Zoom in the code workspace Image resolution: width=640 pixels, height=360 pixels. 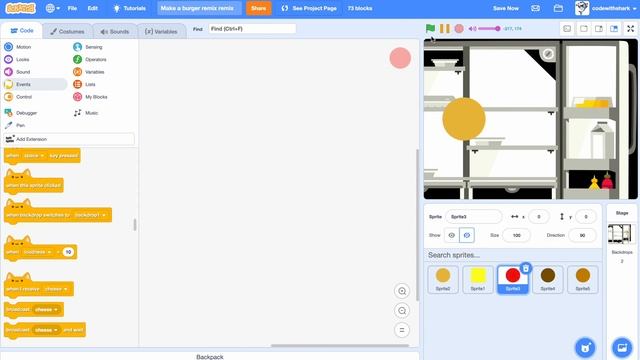click(x=402, y=291)
